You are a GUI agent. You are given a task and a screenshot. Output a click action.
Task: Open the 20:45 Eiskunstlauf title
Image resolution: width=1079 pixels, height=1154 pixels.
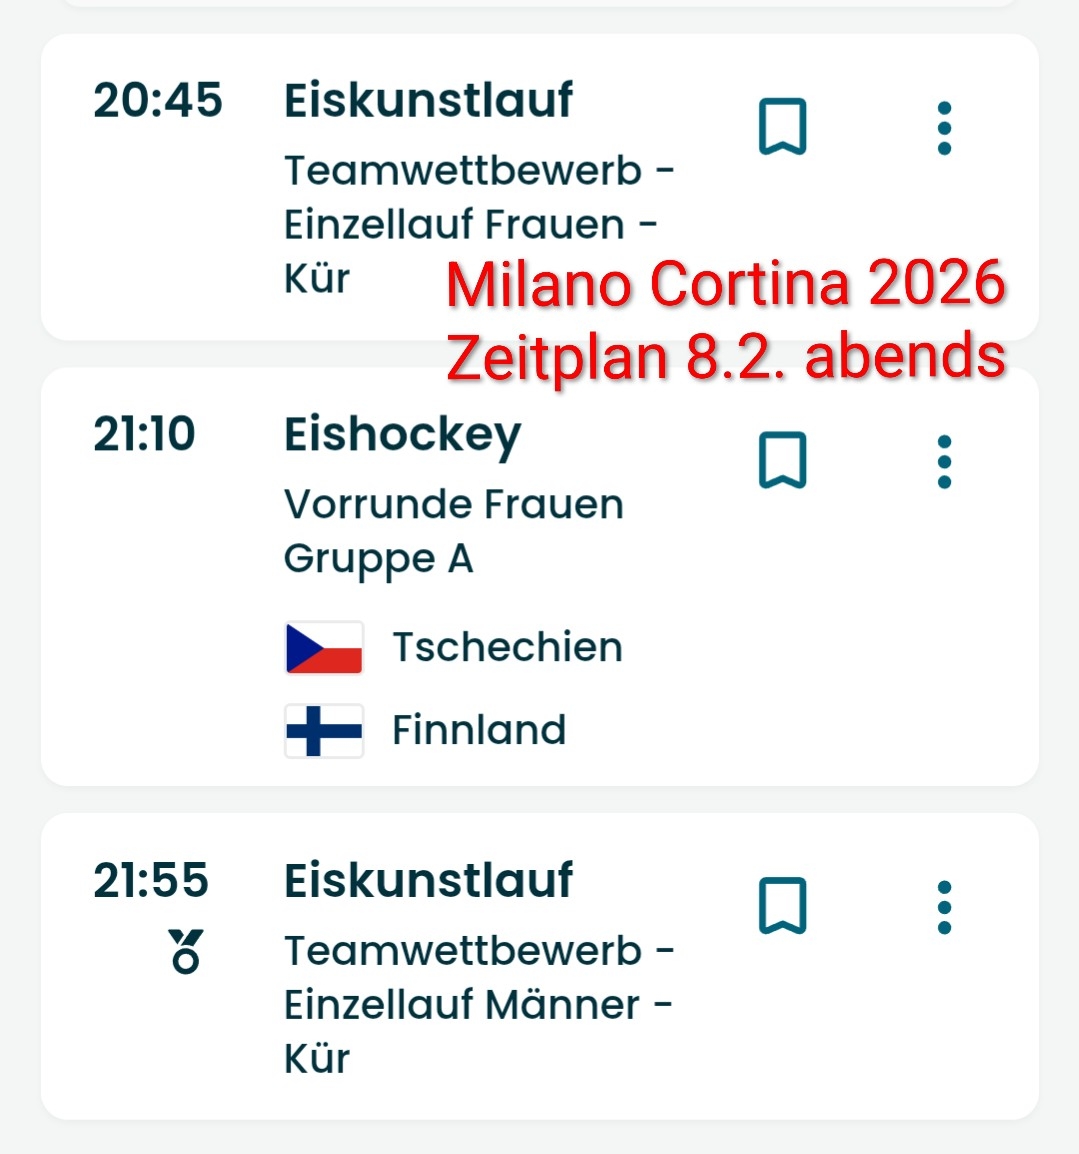point(428,101)
